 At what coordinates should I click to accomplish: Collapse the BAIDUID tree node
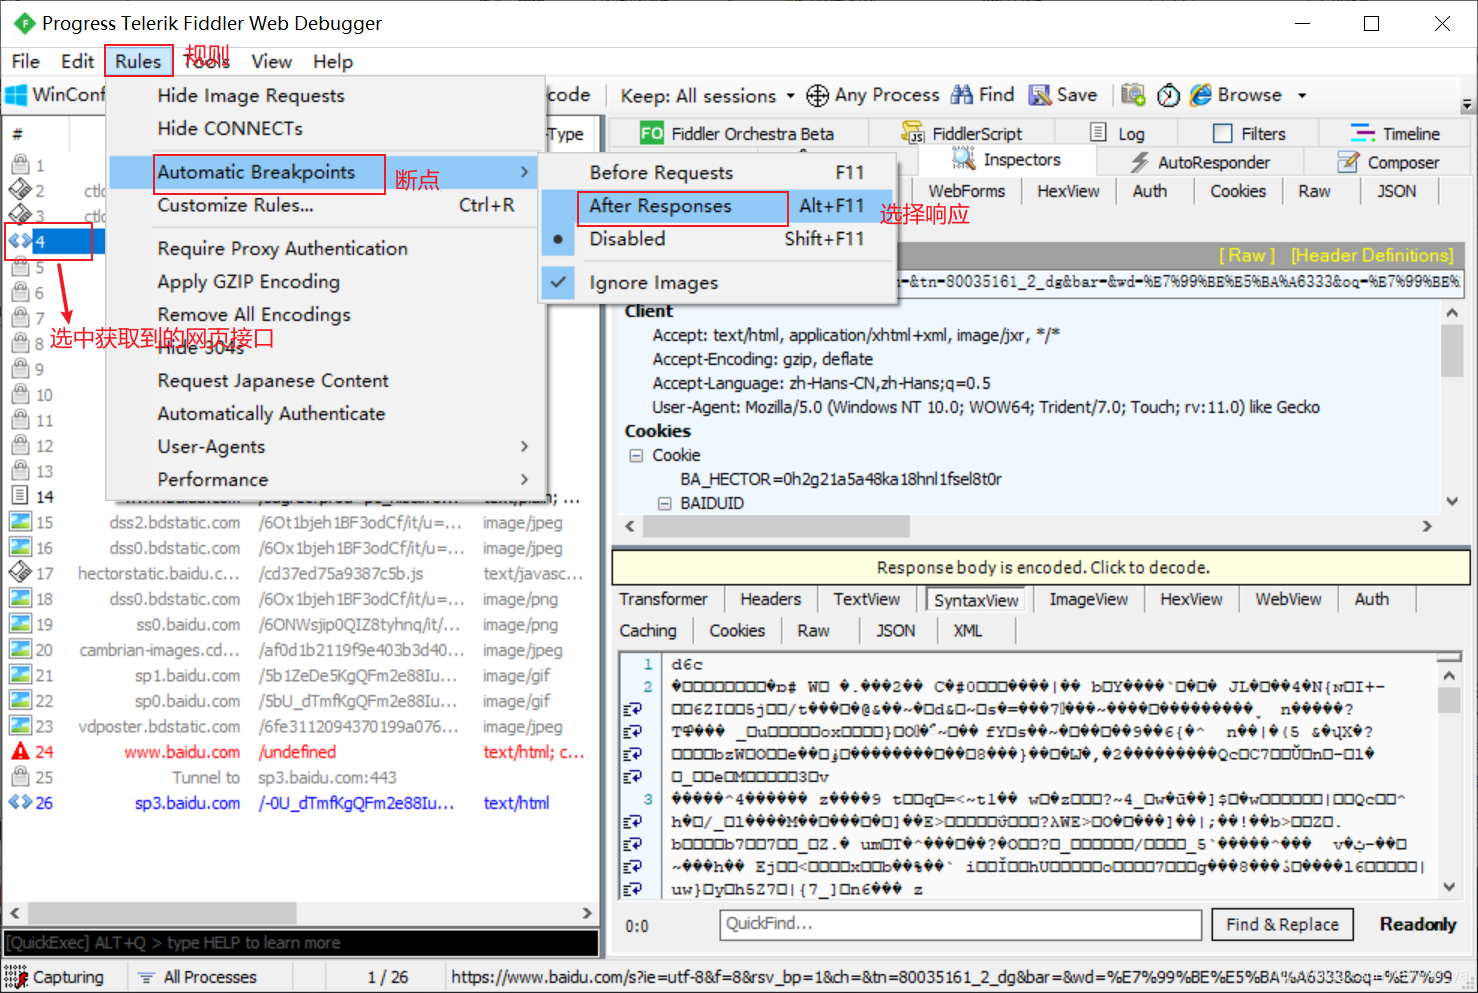click(x=664, y=503)
